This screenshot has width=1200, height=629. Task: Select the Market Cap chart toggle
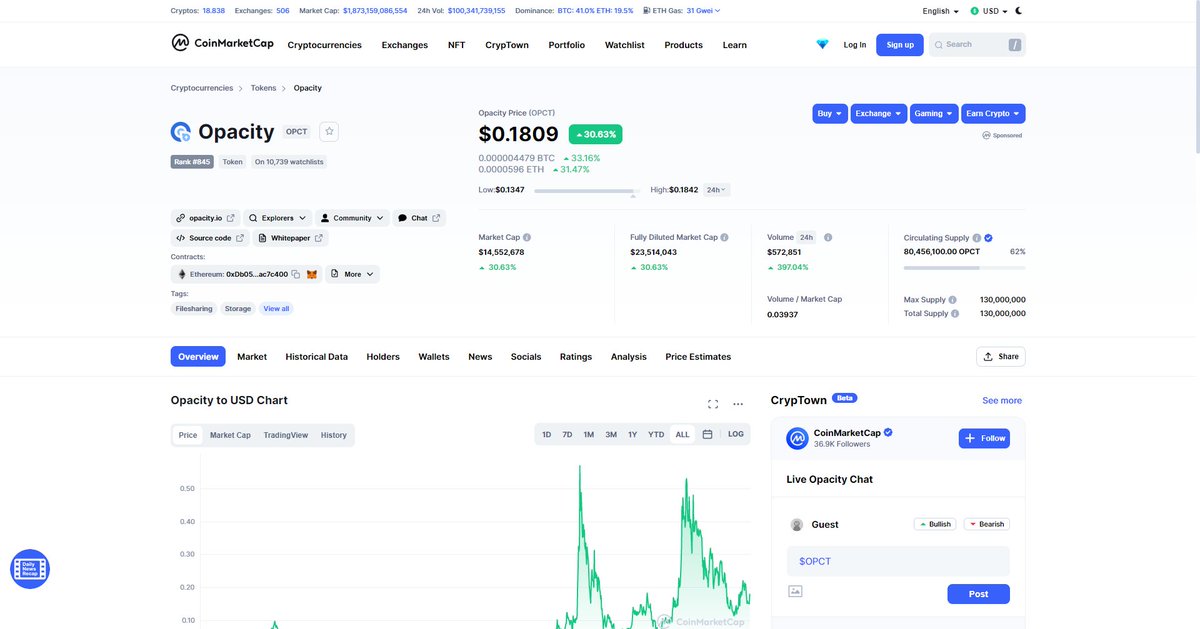coord(230,435)
